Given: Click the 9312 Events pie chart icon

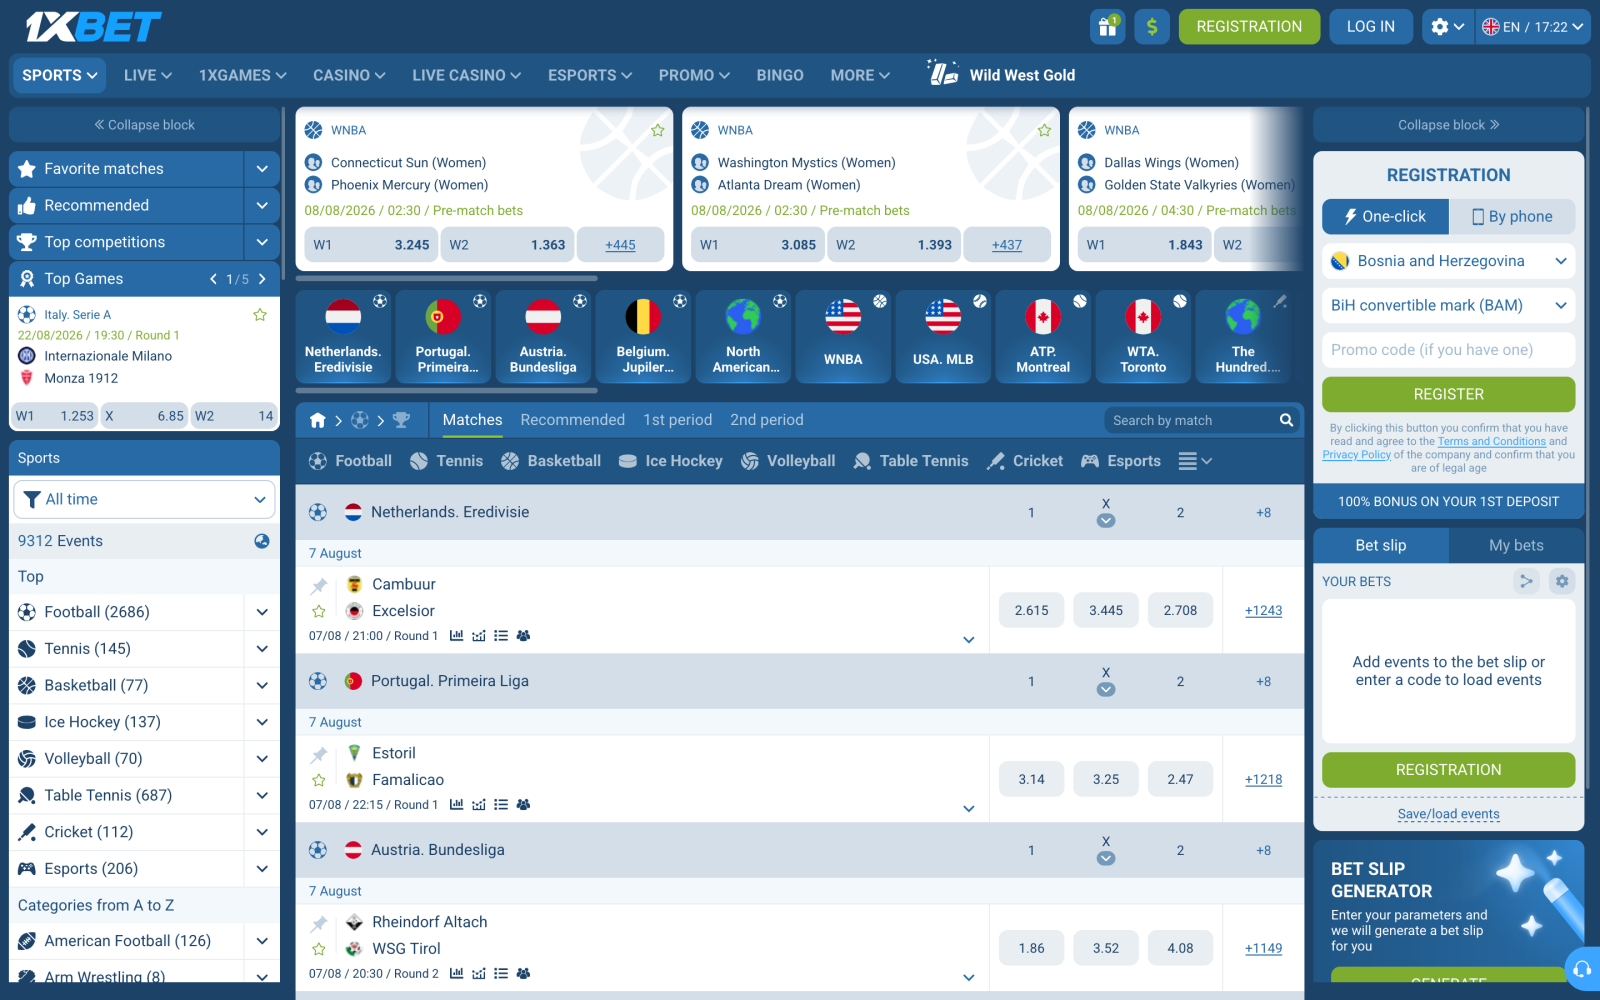Looking at the screenshot, I should click(262, 541).
